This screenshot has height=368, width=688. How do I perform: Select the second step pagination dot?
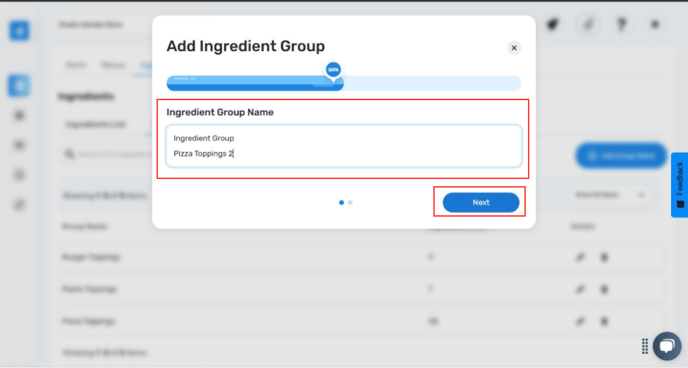(x=350, y=203)
